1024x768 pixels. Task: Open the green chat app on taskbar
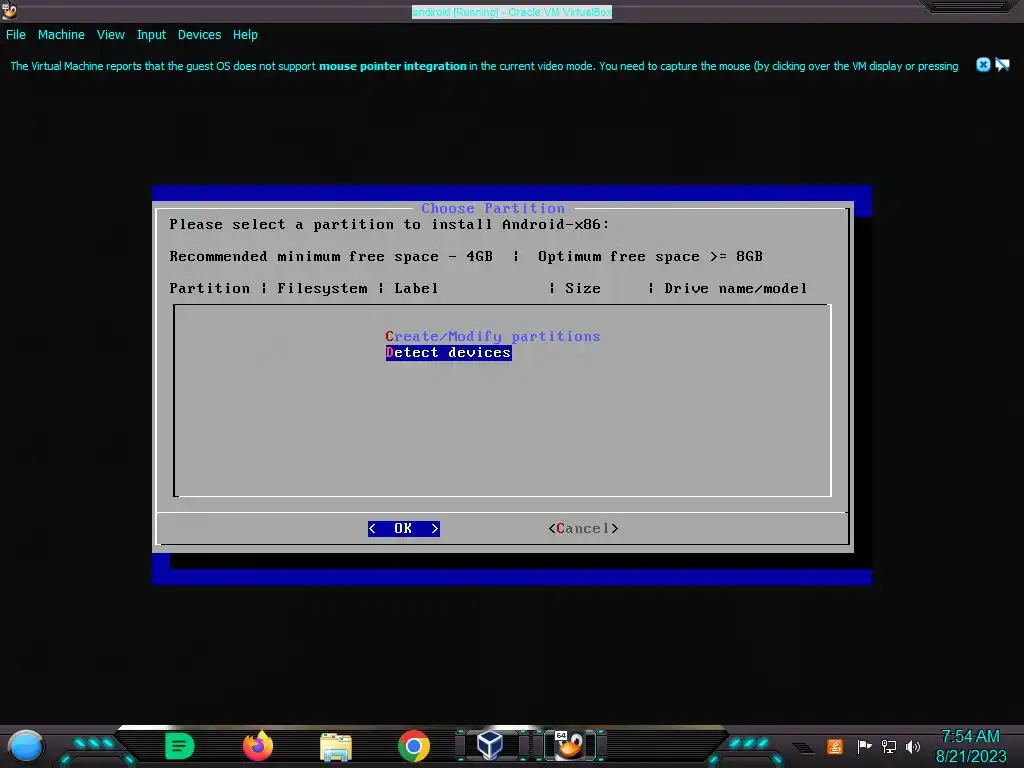tap(180, 746)
